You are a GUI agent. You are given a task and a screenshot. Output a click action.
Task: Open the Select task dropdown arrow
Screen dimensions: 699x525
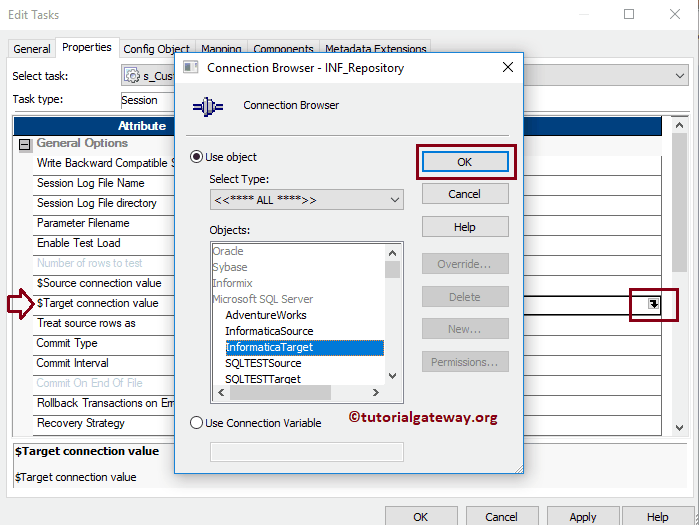point(680,76)
